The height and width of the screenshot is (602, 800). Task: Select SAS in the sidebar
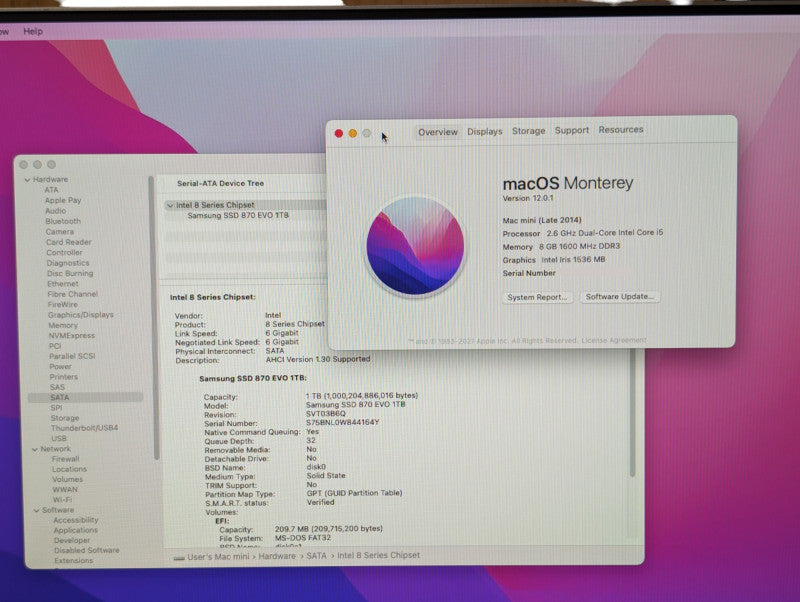58,387
